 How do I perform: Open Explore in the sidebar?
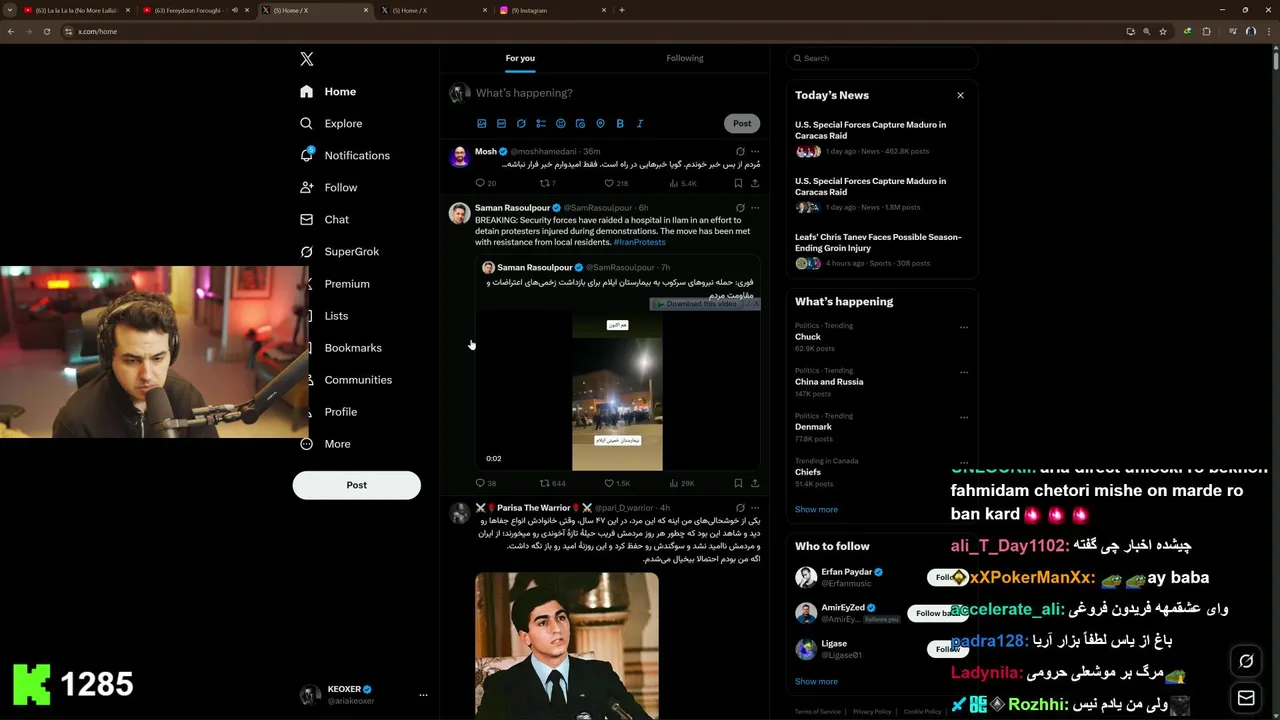[331, 123]
